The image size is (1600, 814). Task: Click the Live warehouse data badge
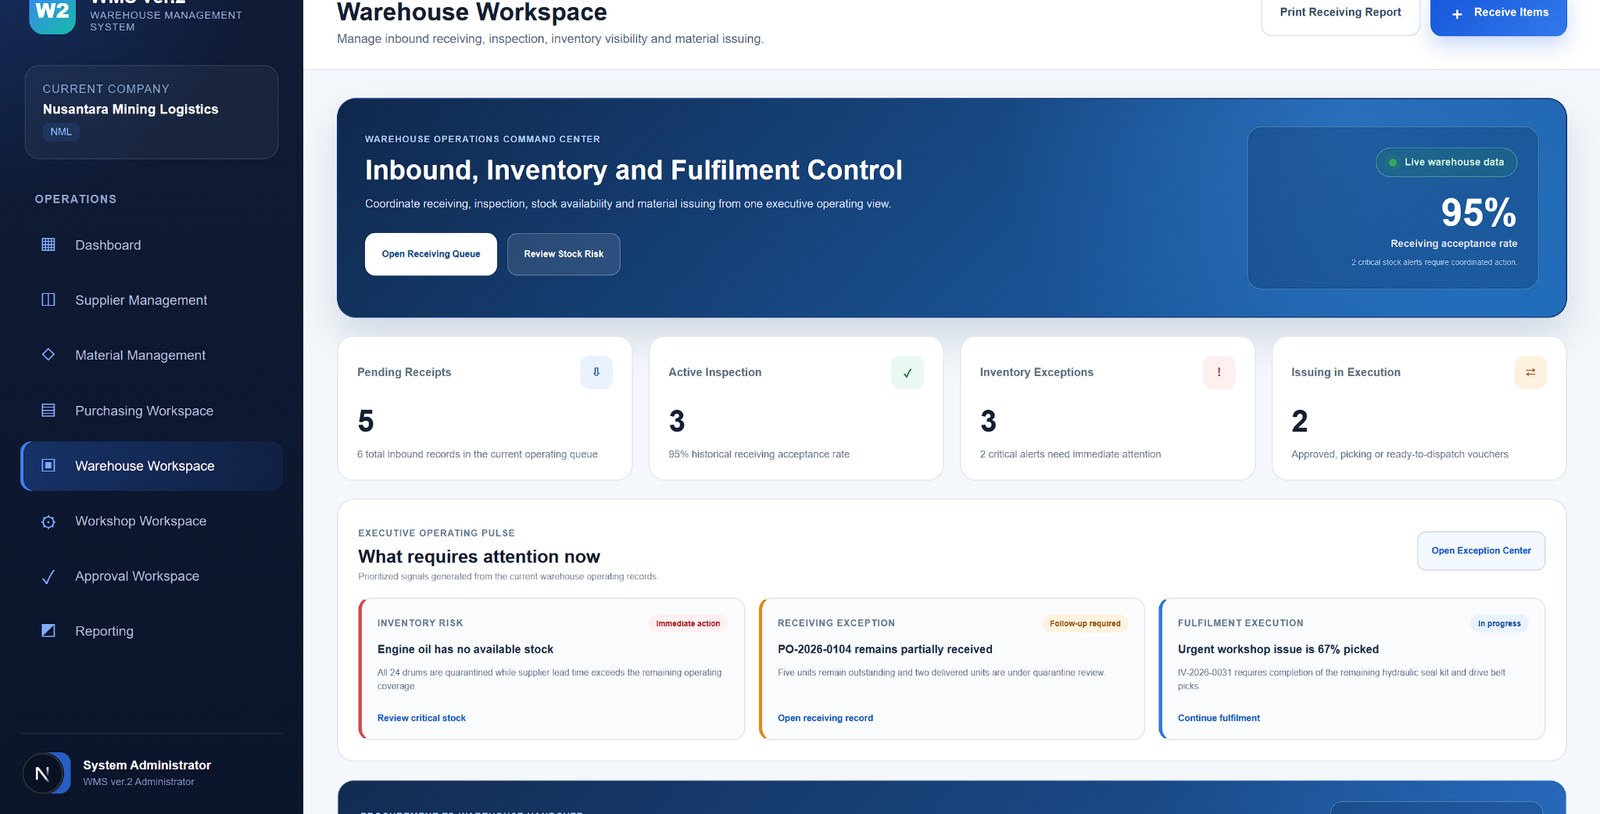pyautogui.click(x=1446, y=162)
